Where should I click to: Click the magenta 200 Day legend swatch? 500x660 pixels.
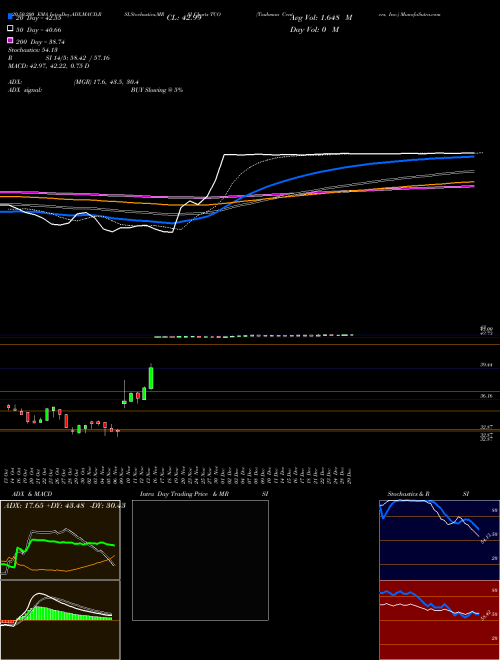point(10,41)
